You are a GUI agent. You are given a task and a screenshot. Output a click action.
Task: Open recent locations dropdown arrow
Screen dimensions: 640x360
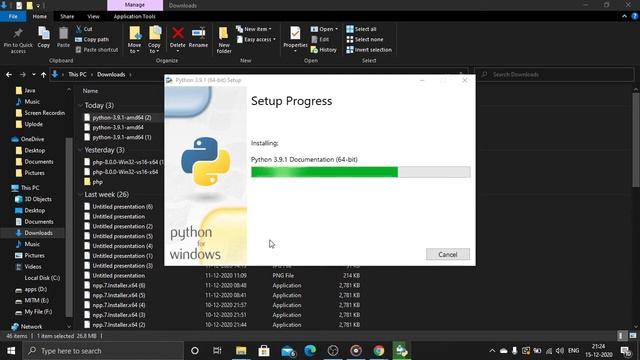[33, 75]
